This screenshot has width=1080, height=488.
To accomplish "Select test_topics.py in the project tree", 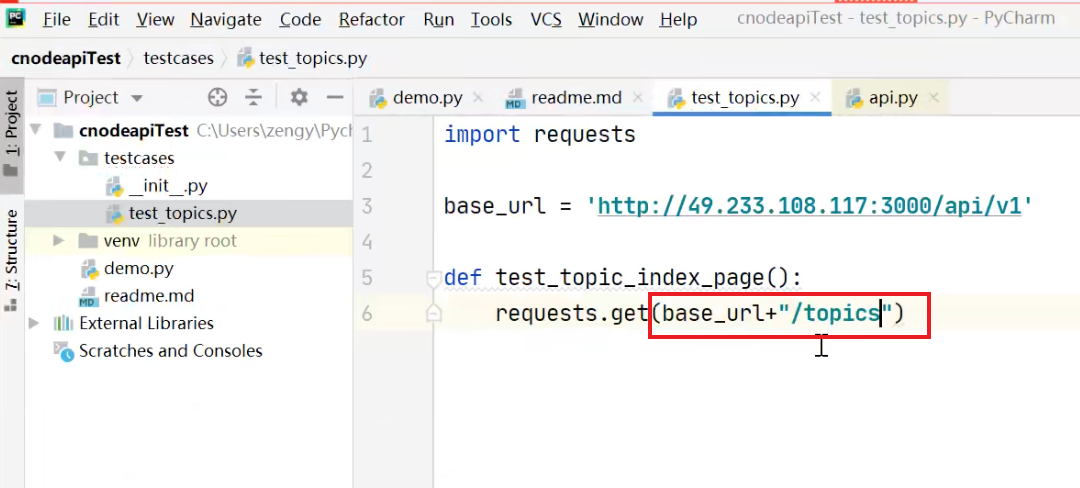I will [183, 213].
